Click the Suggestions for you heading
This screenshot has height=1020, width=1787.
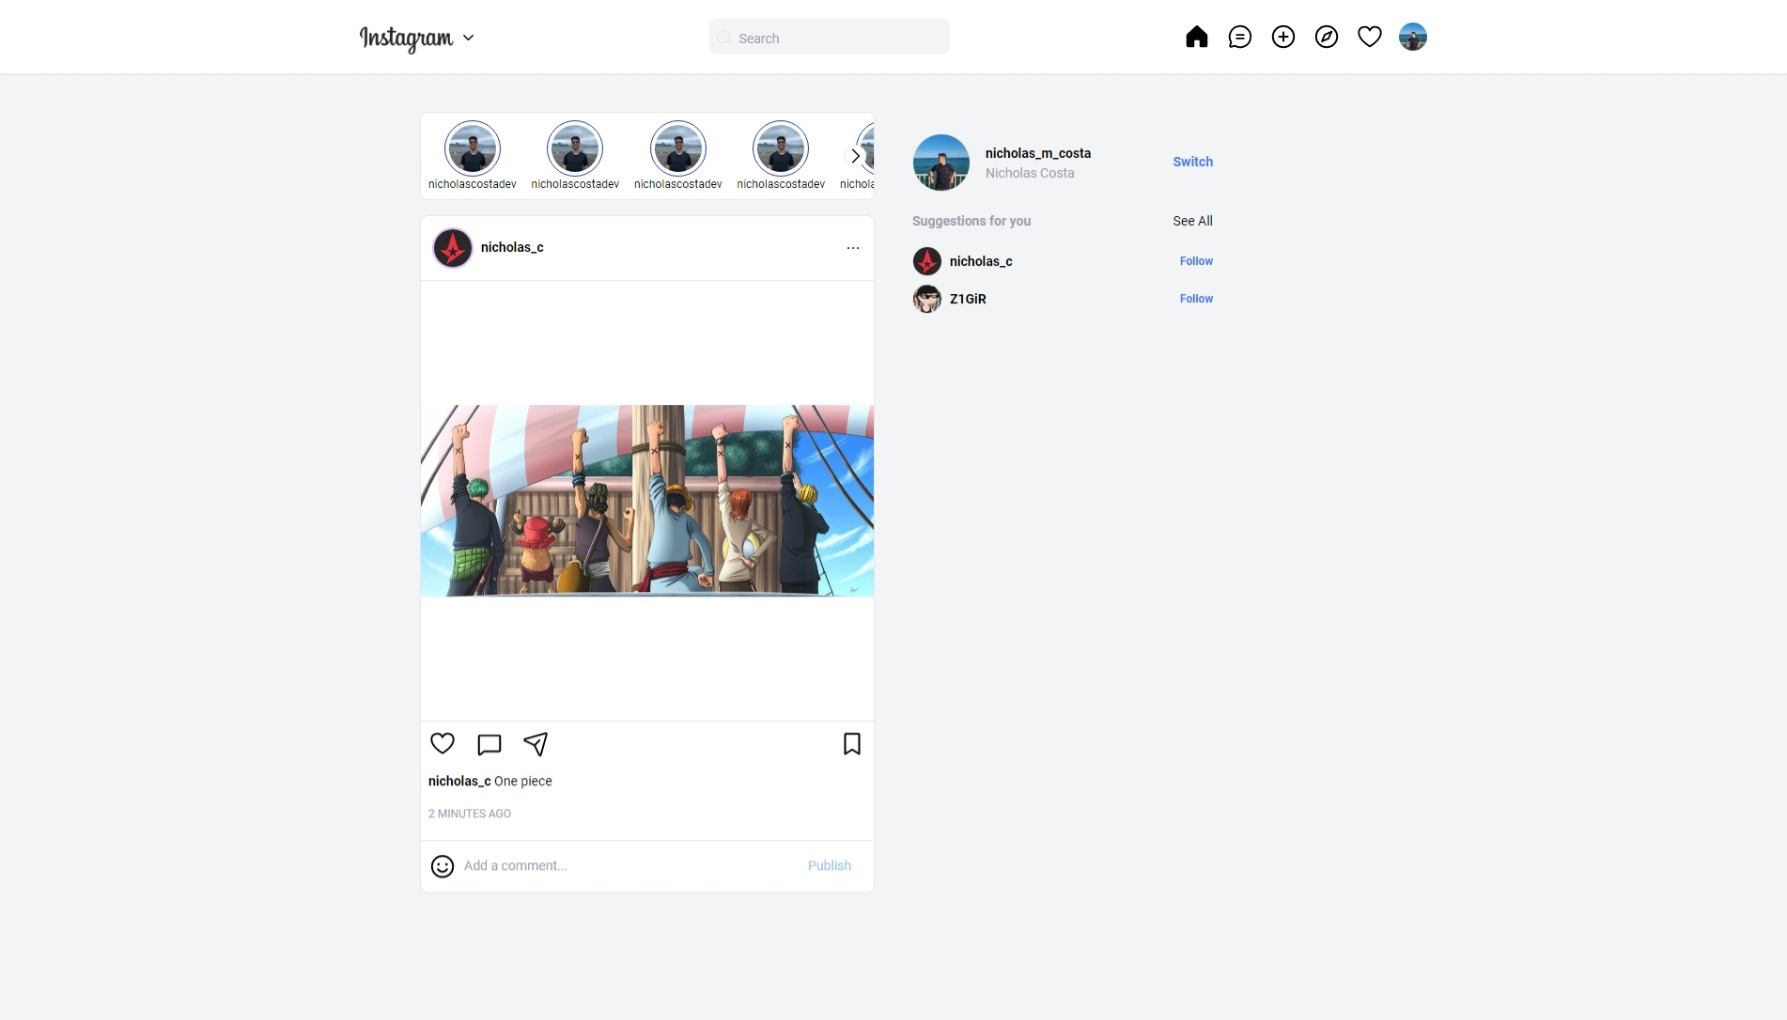pyautogui.click(x=971, y=221)
